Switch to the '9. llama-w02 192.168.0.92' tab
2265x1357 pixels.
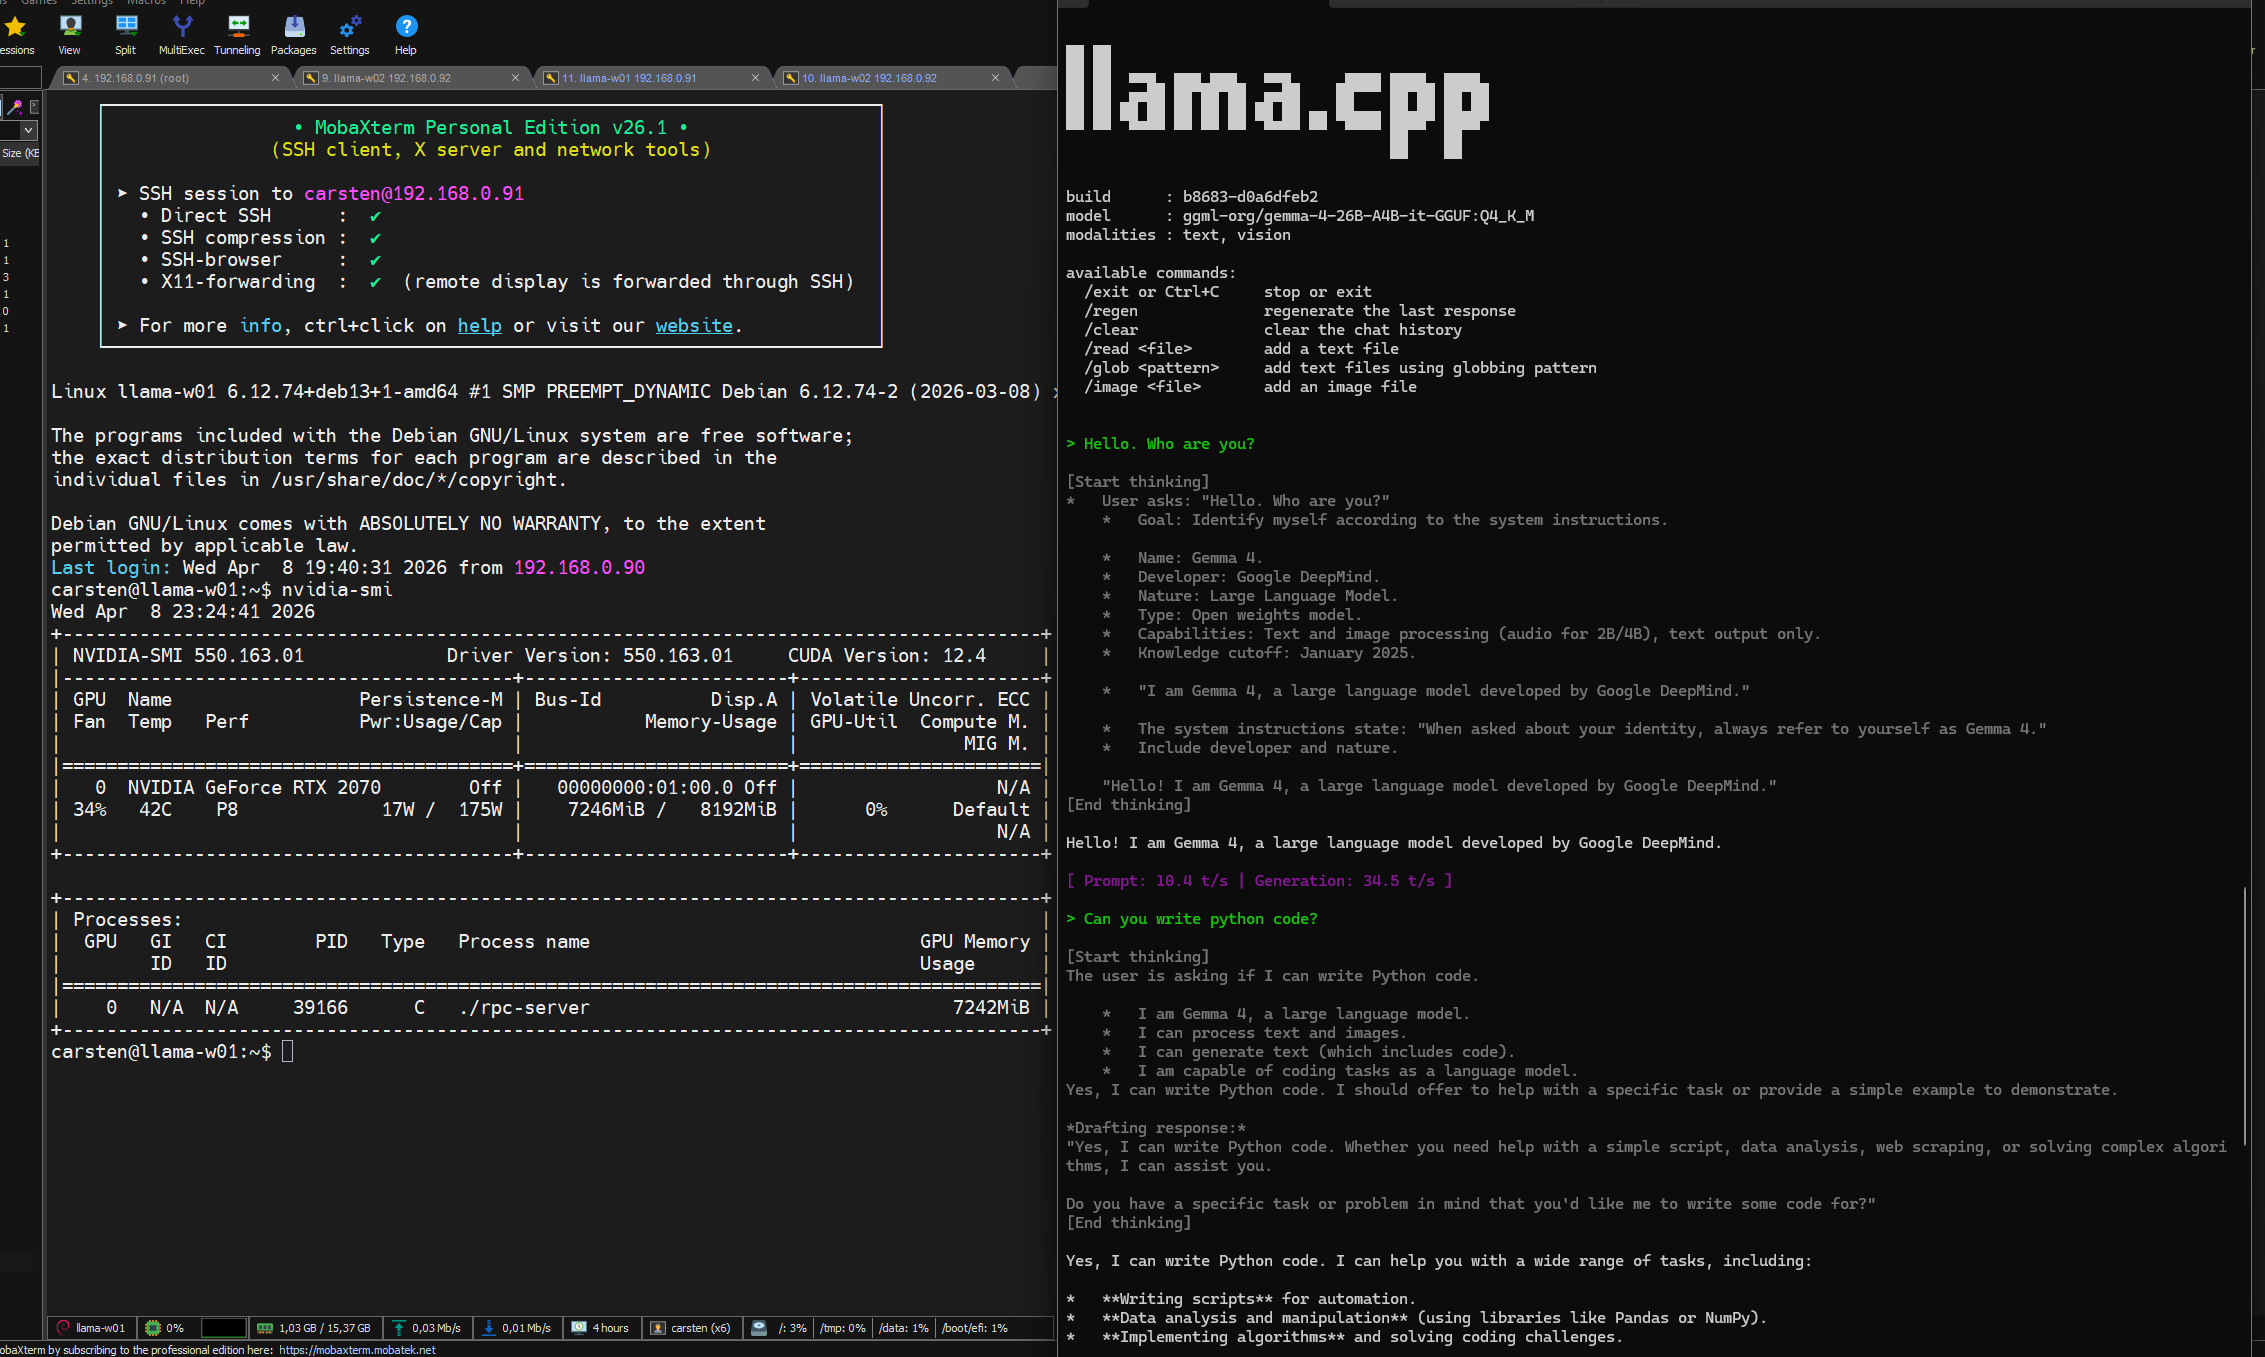coord(411,78)
